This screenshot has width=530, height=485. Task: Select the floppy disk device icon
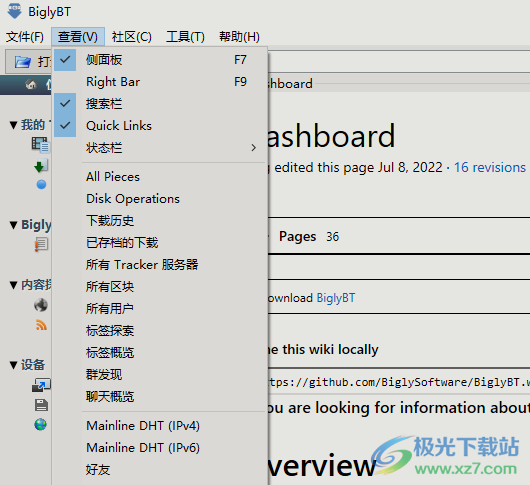(41, 405)
